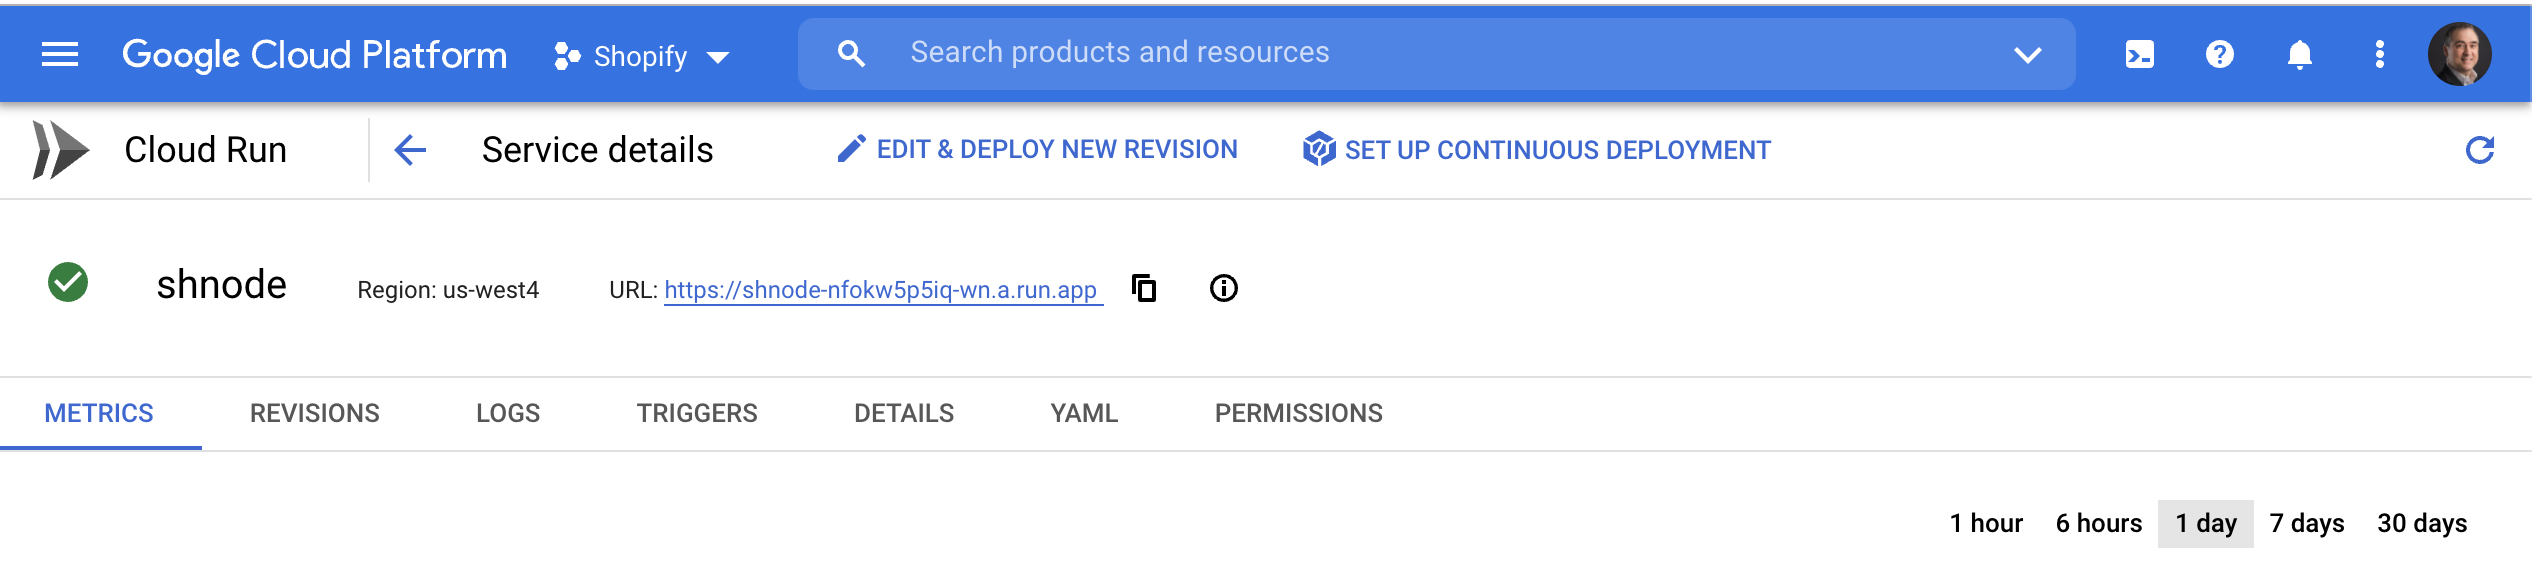Open the three-dot settings menu
This screenshot has height=564, width=2532.
pyautogui.click(x=2379, y=54)
